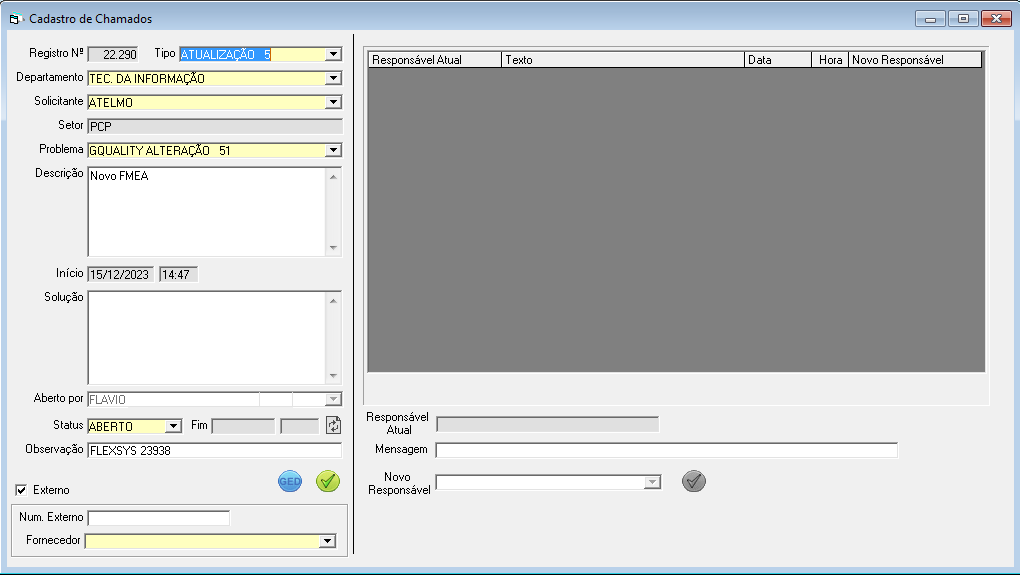1020x575 pixels.
Task: Click the Fim date field
Action: tap(243, 426)
